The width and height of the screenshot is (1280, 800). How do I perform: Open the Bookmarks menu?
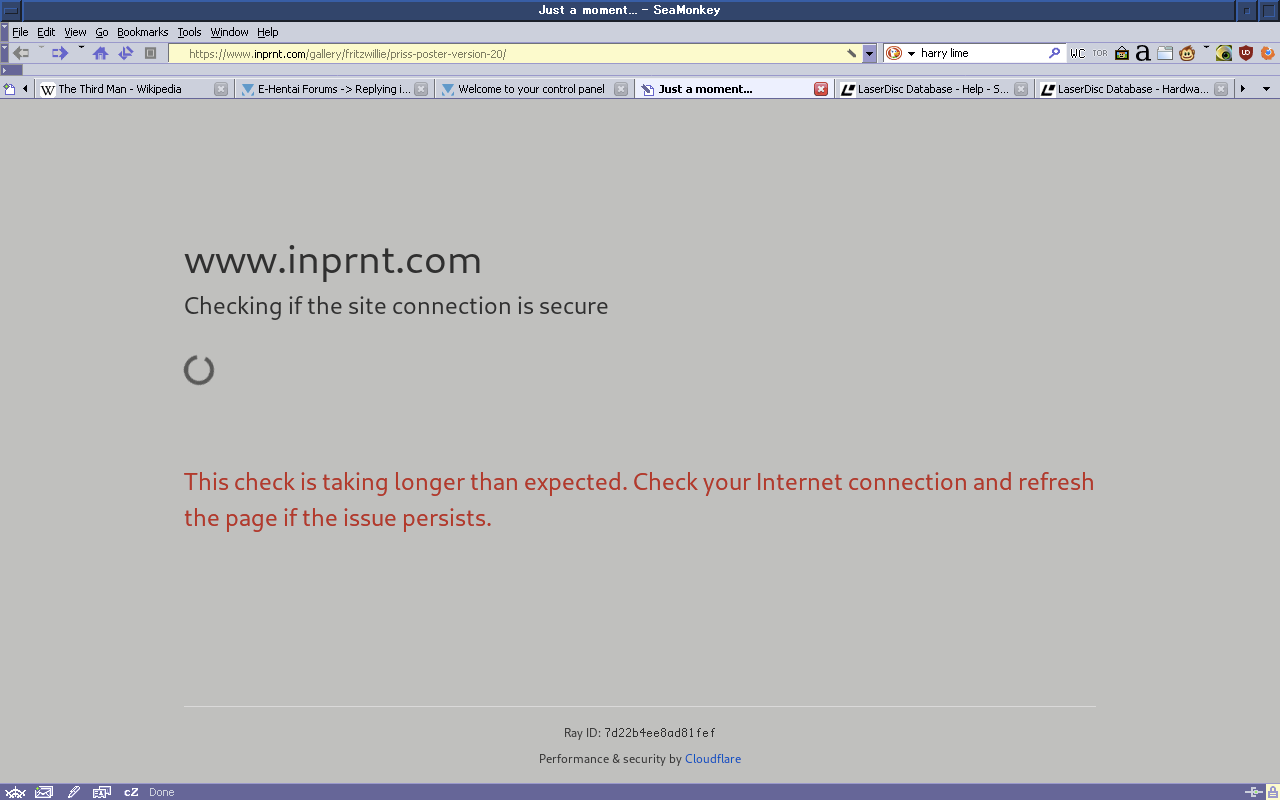143,32
